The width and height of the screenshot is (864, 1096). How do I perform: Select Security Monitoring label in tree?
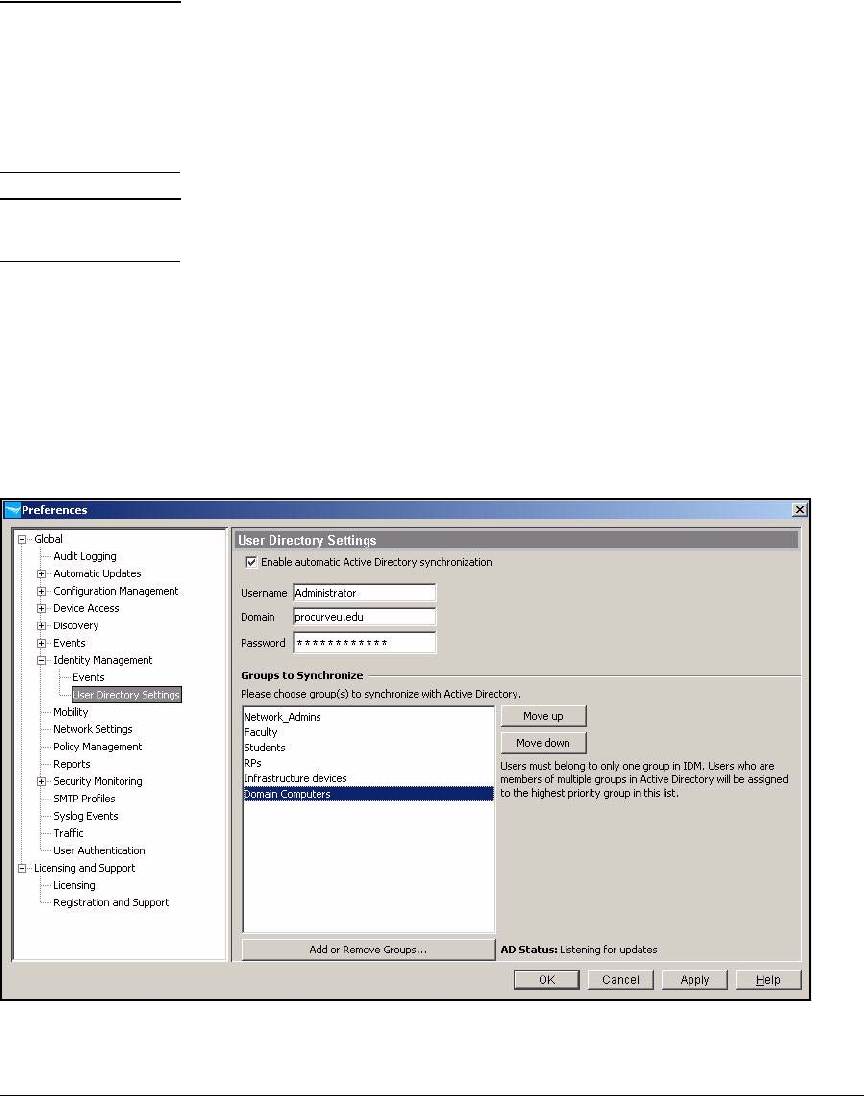[97, 781]
